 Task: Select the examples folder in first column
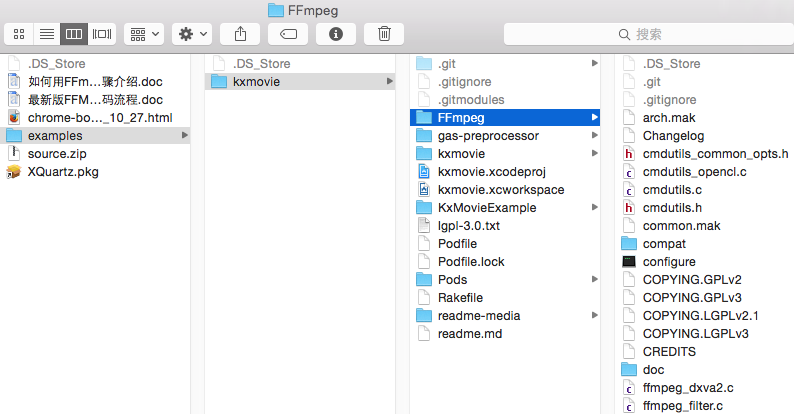(96, 136)
